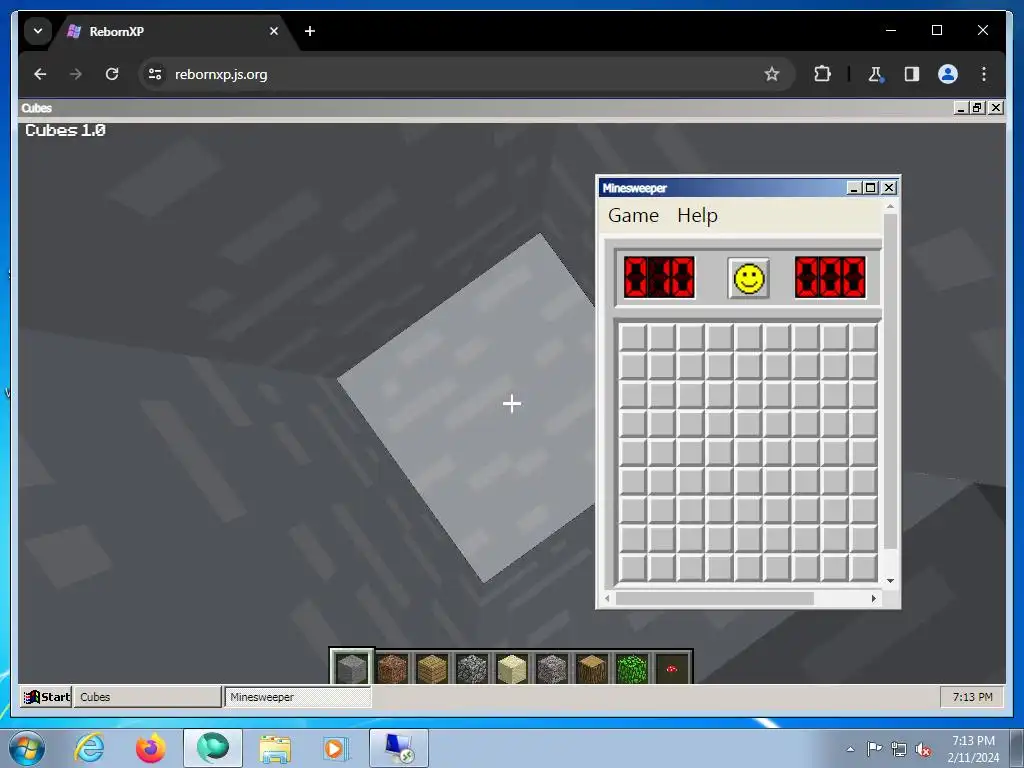
Task: Select the wooden planks block in the hotbar
Action: click(x=432, y=668)
